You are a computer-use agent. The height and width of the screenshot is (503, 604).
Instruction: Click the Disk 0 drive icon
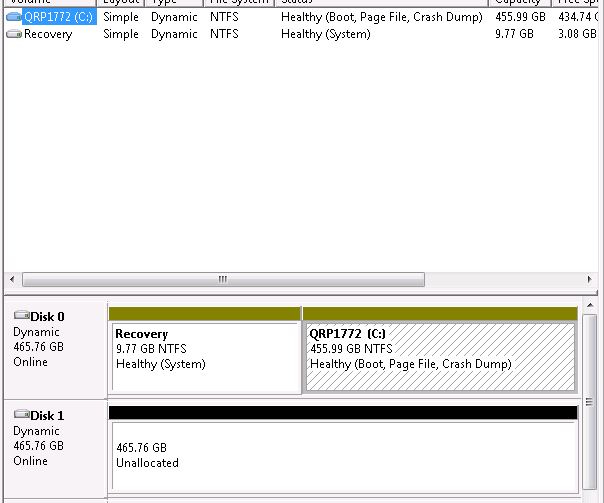pos(22,315)
